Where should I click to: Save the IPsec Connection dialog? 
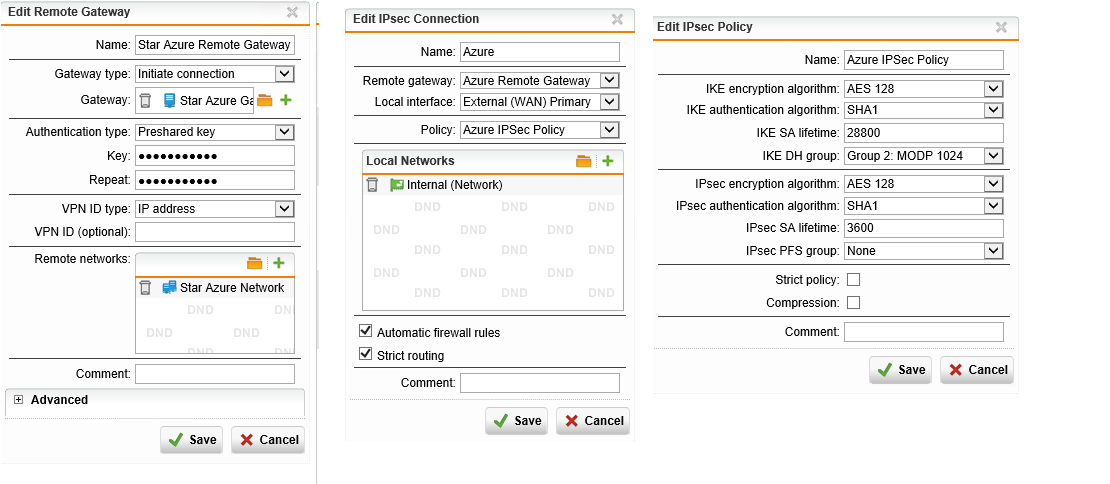coord(516,421)
